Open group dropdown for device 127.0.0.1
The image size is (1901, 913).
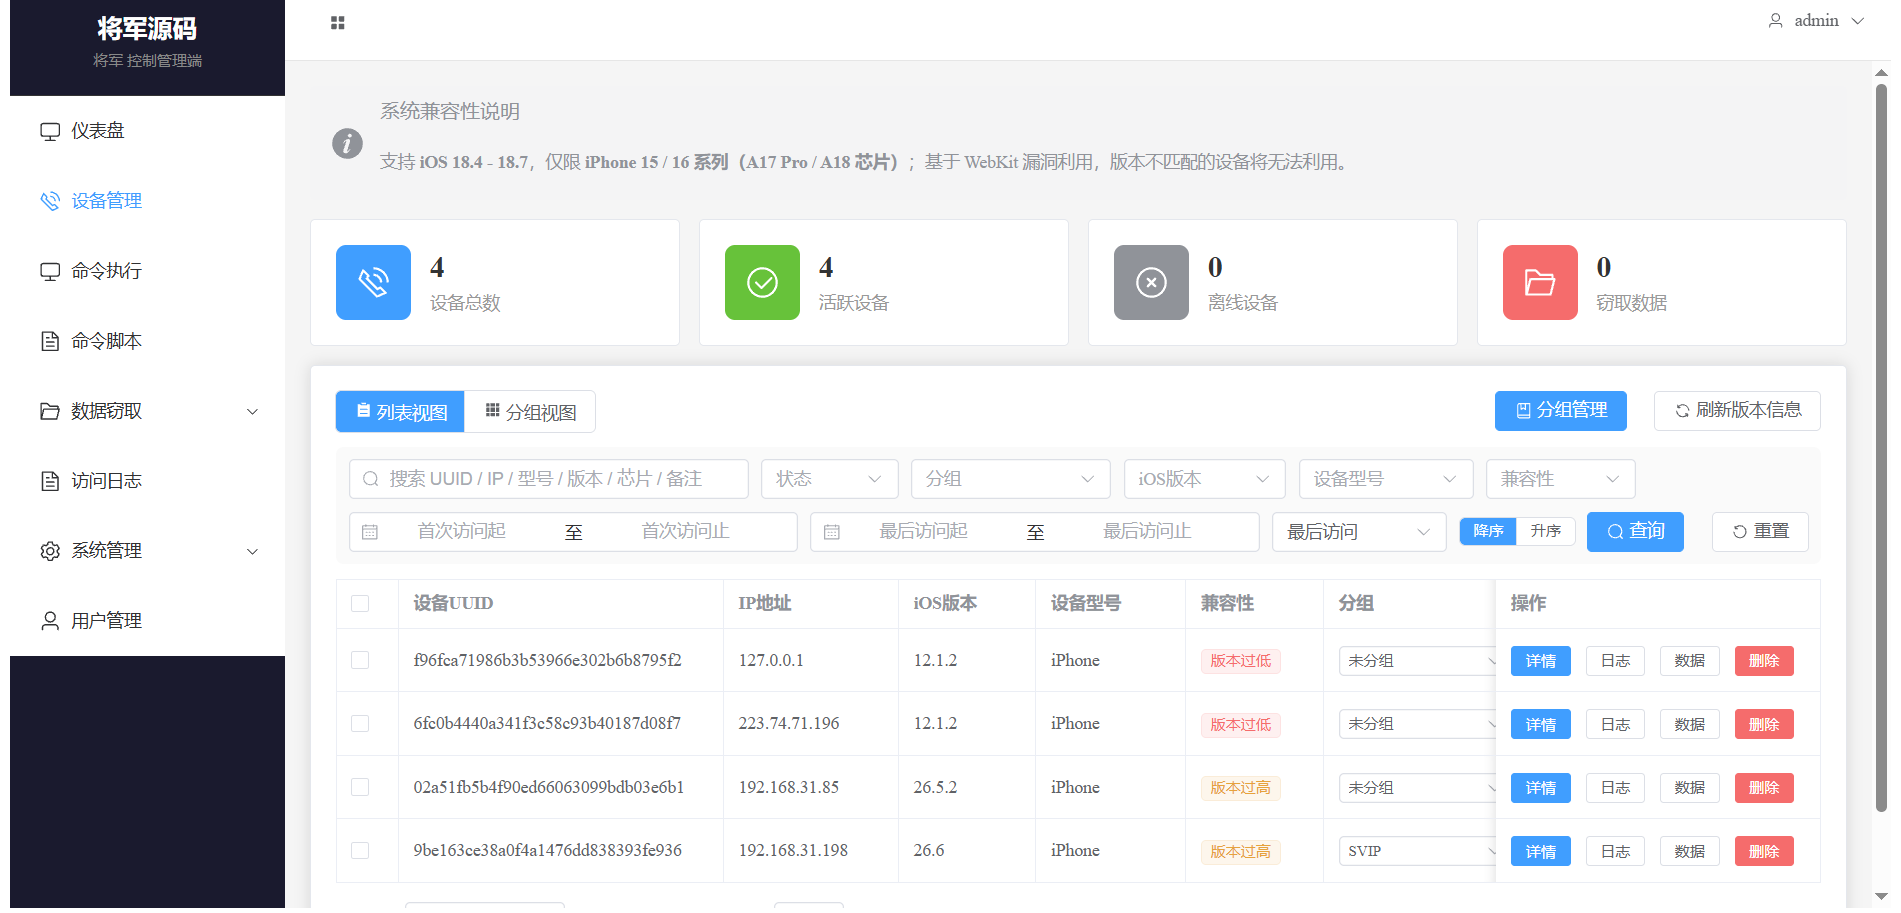(1417, 661)
